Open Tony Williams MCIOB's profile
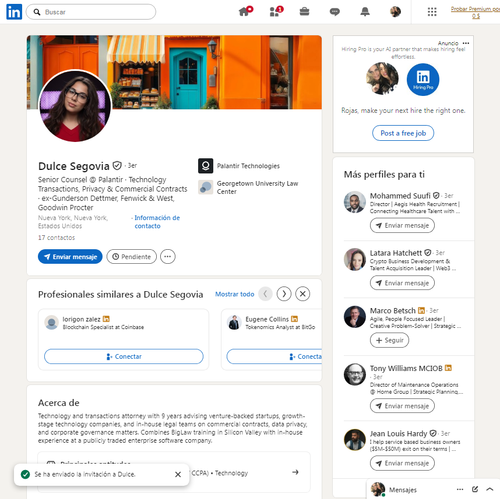Viewport: 500px width, 499px height. [x=406, y=368]
